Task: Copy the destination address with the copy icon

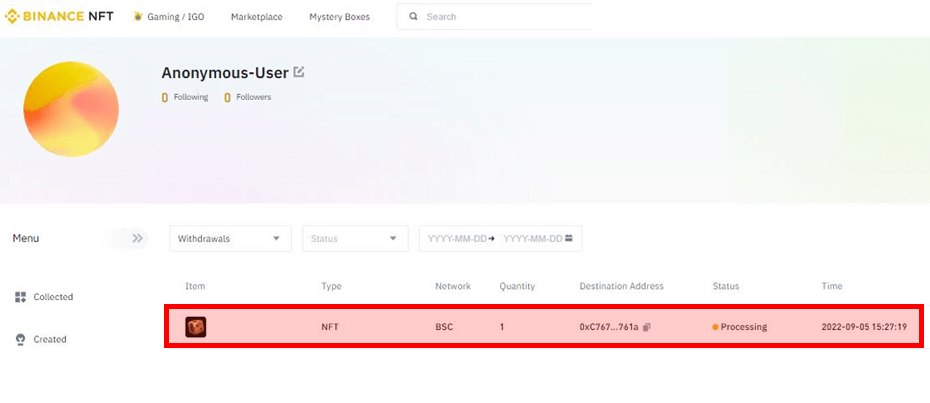Action: (648, 327)
